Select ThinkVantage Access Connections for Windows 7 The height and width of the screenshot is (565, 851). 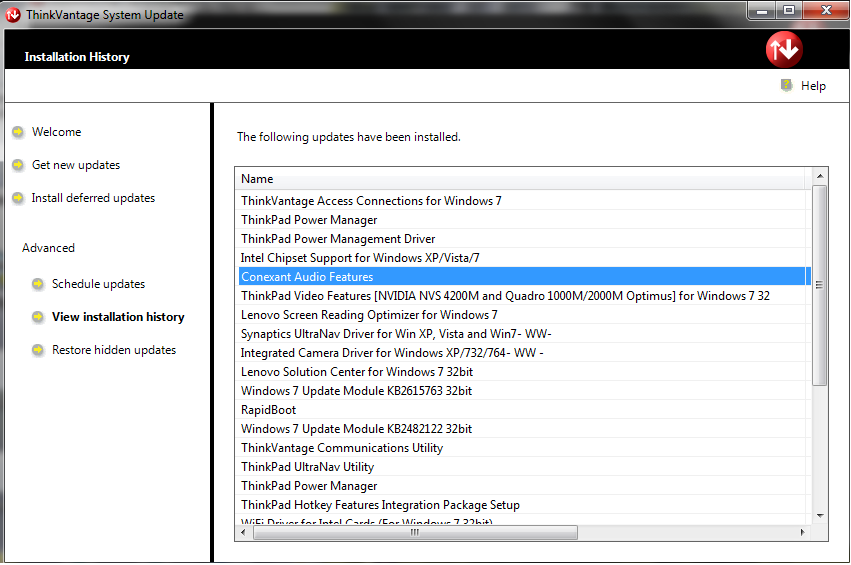[x=523, y=201]
